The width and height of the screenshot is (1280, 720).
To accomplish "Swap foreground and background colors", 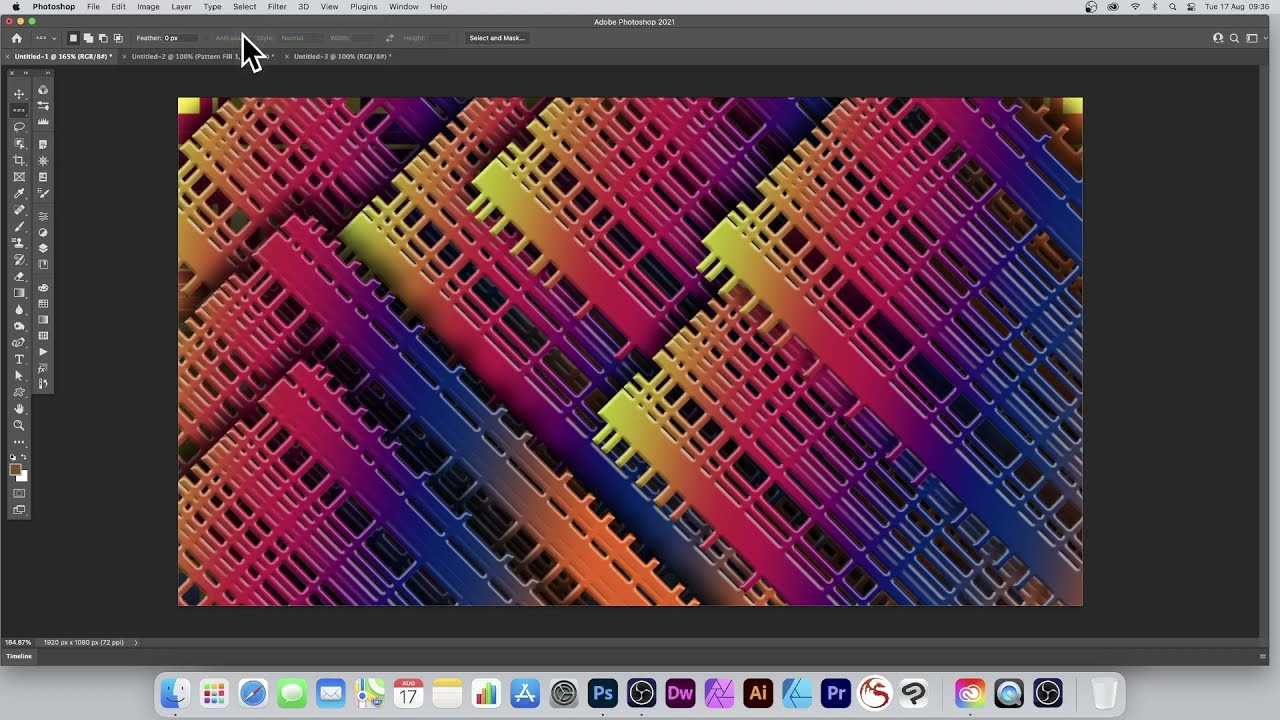I will pyautogui.click(x=24, y=457).
